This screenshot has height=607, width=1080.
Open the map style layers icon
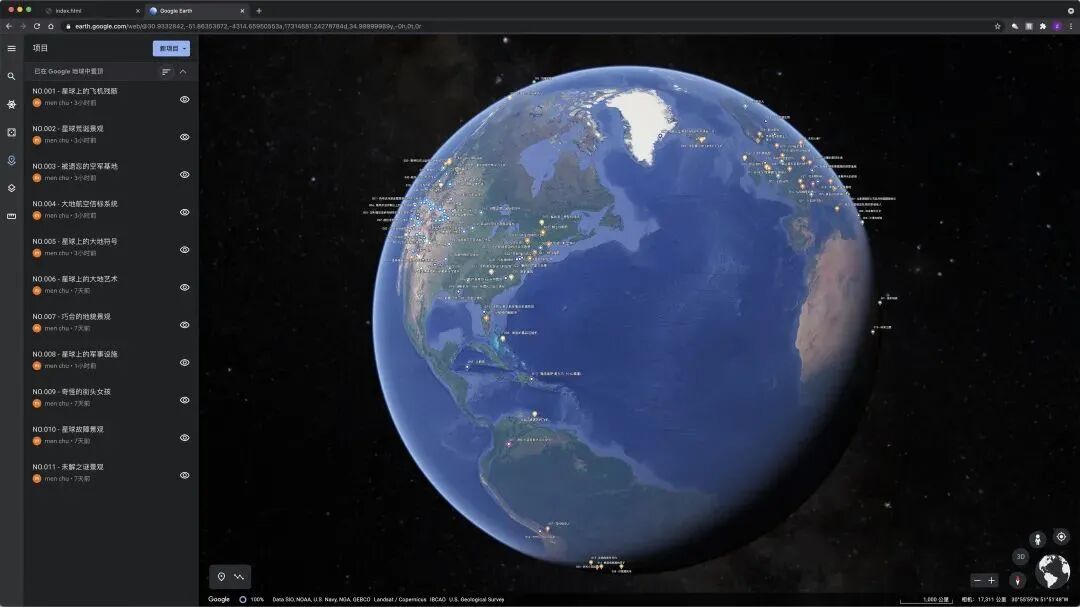pyautogui.click(x=12, y=188)
